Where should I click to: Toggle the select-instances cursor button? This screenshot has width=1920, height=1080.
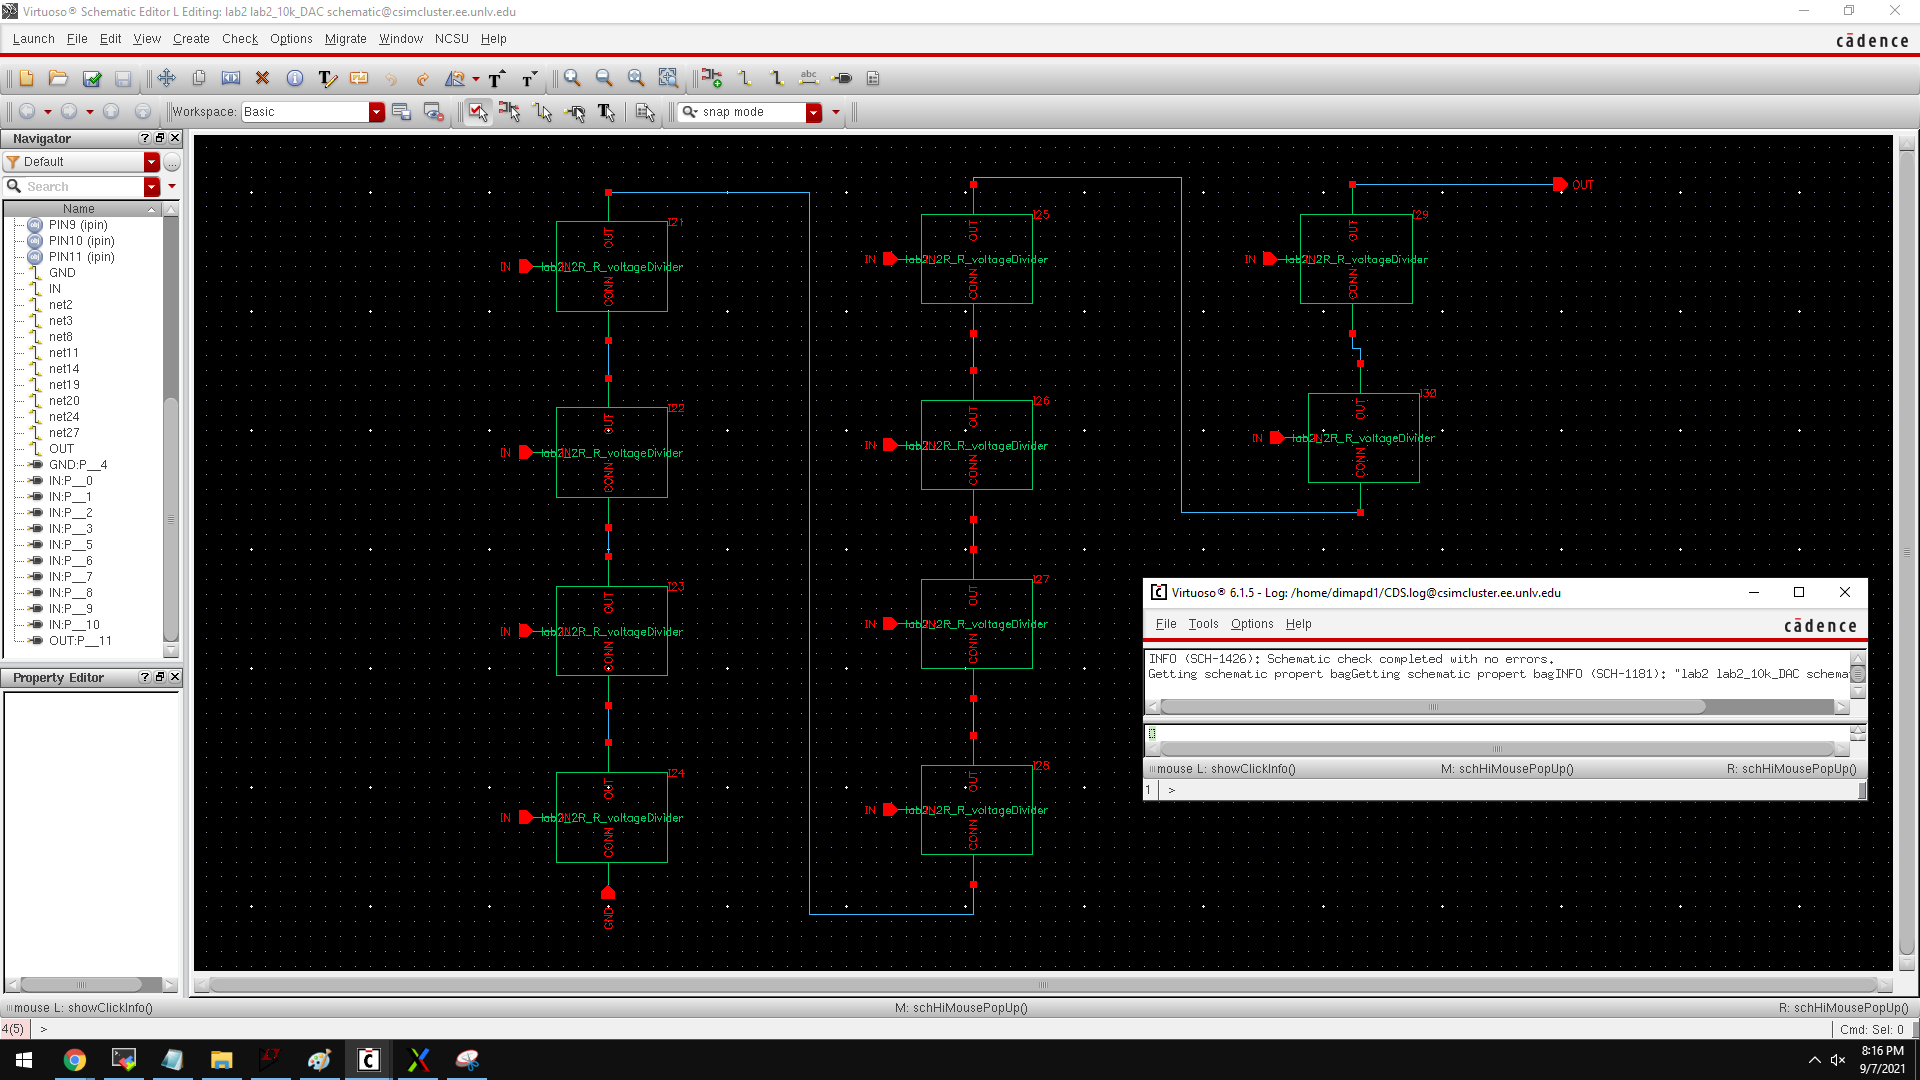tap(509, 112)
